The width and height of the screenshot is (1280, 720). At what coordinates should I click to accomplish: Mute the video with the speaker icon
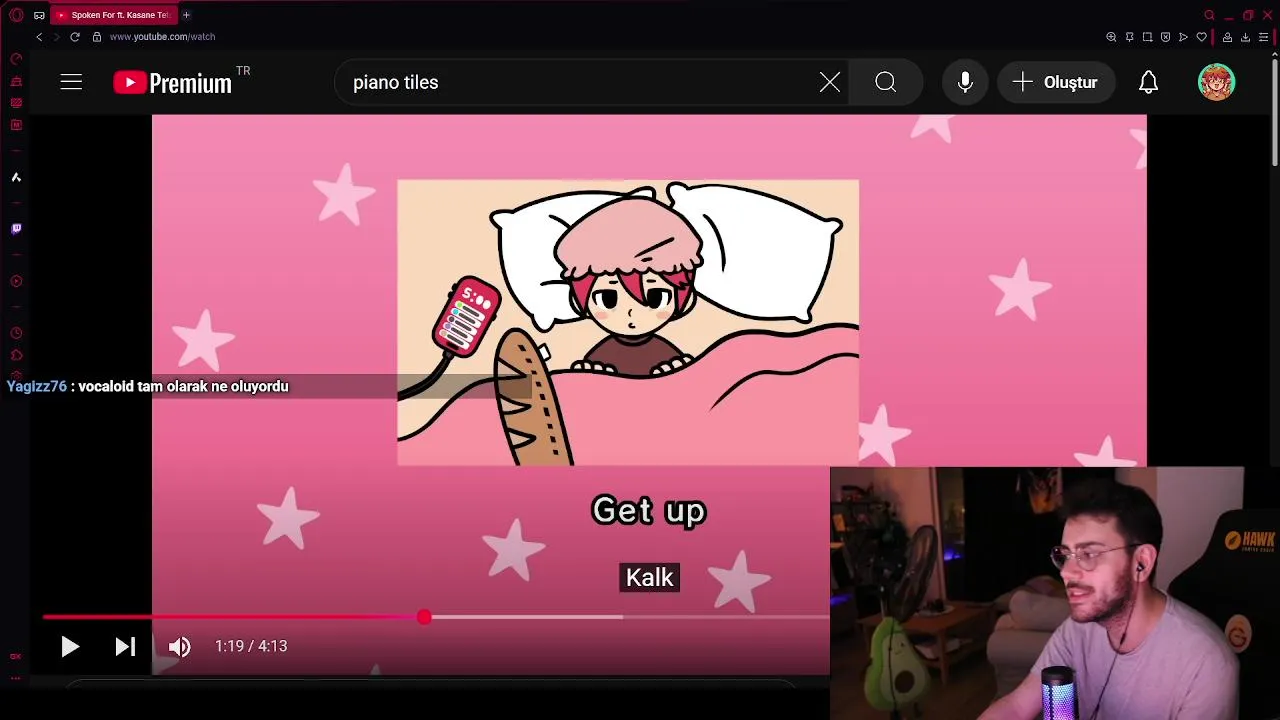(179, 647)
